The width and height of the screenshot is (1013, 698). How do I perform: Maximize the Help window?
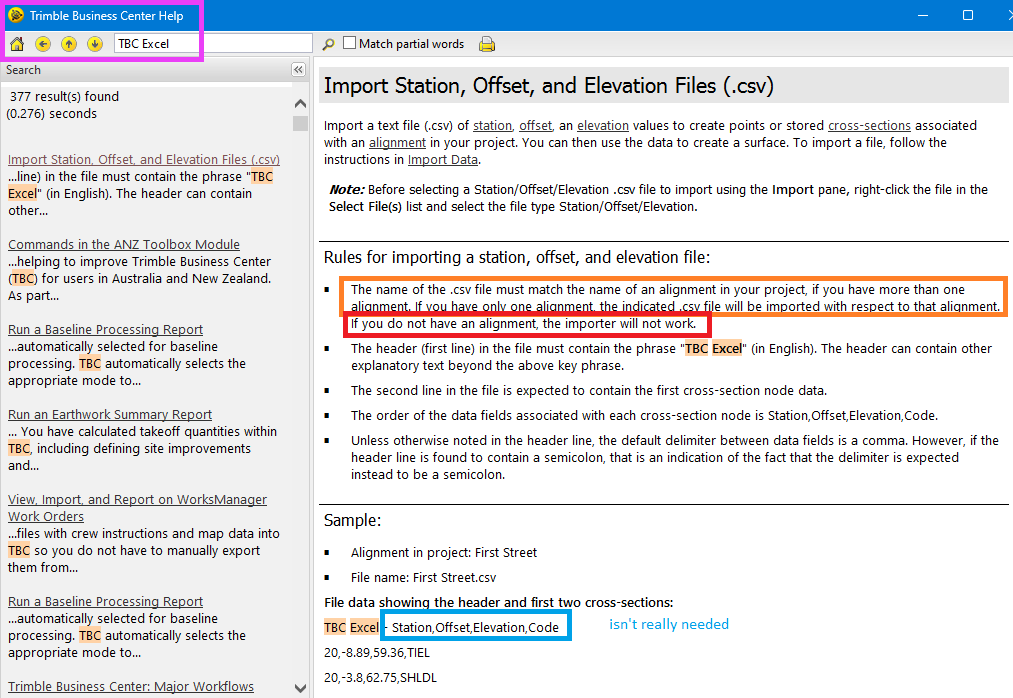click(968, 15)
